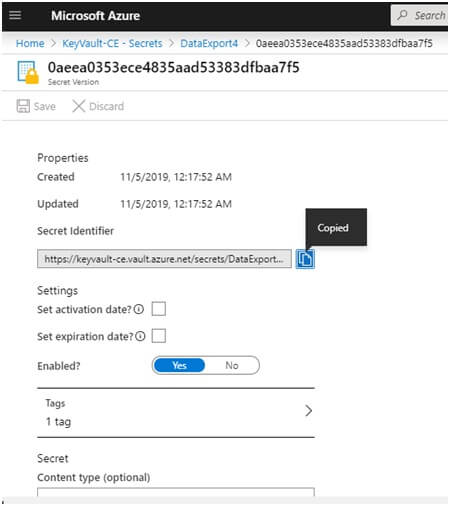
Task: Click the Save button label
Action: click(x=45, y=106)
